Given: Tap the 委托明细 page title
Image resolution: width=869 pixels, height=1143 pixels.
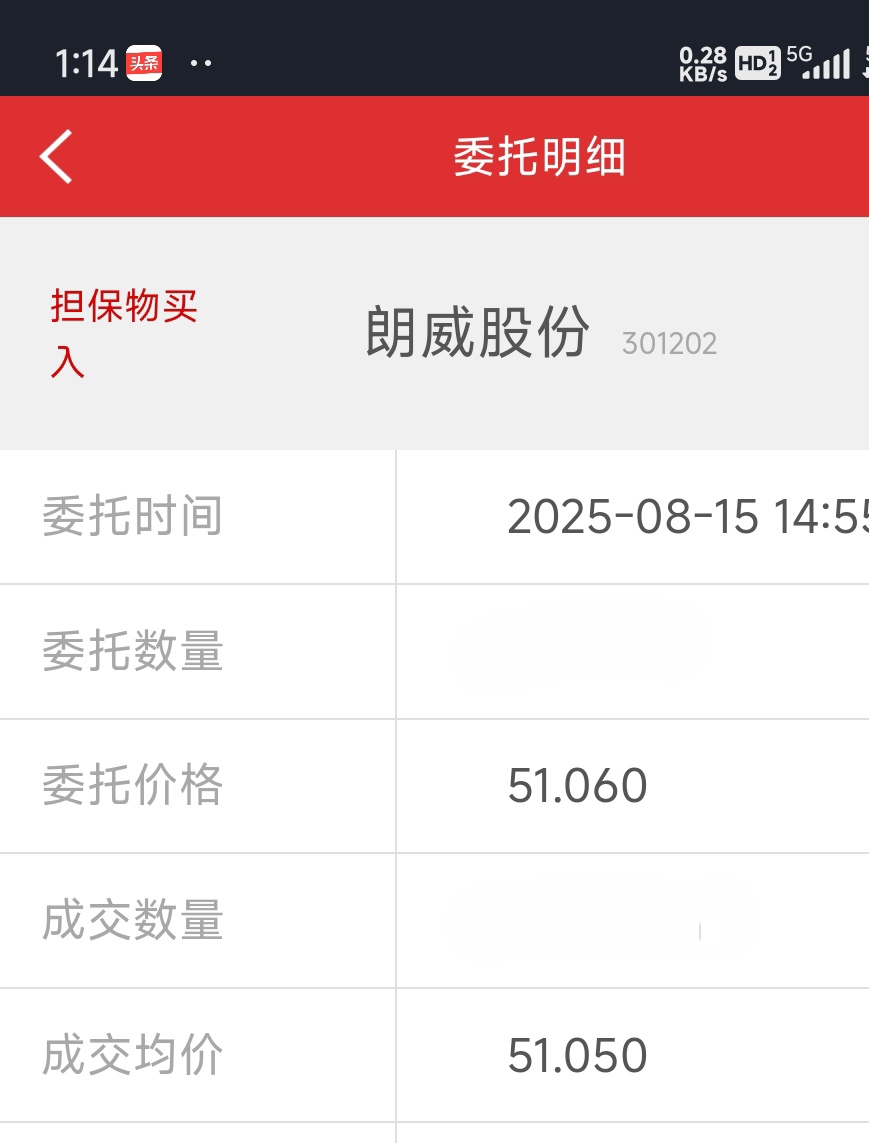Looking at the screenshot, I should tap(539, 157).
